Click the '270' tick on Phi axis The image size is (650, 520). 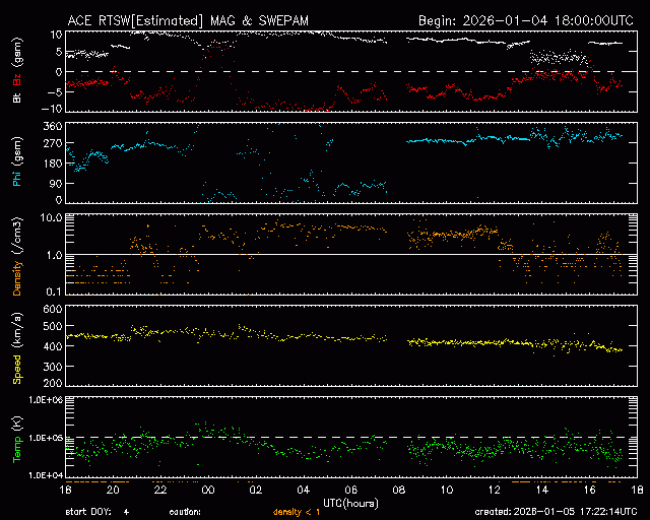(x=53, y=143)
